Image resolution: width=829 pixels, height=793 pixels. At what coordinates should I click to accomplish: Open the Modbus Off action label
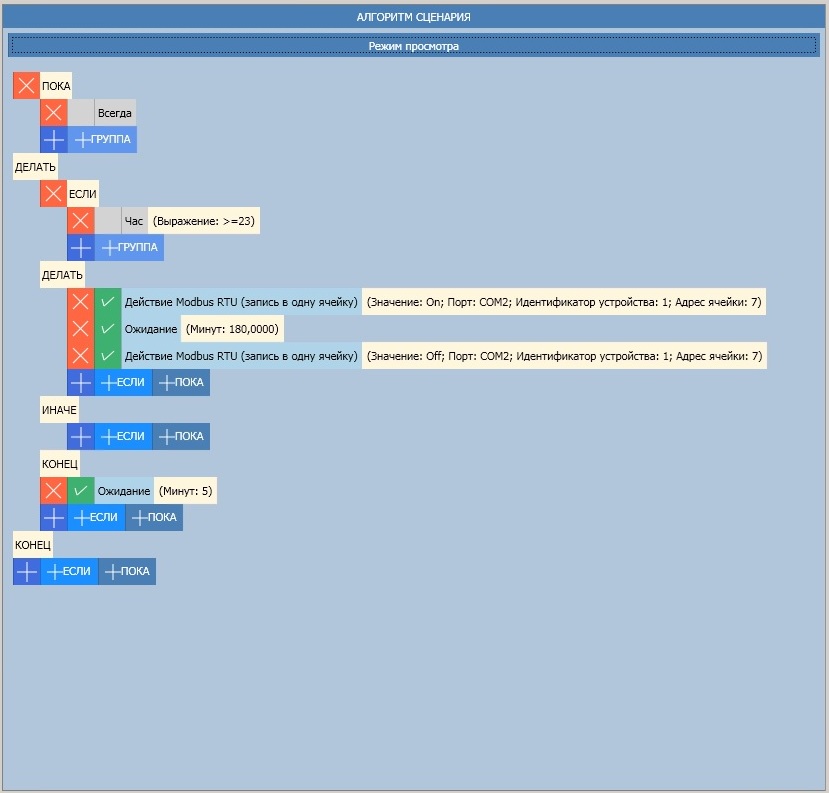click(241, 356)
